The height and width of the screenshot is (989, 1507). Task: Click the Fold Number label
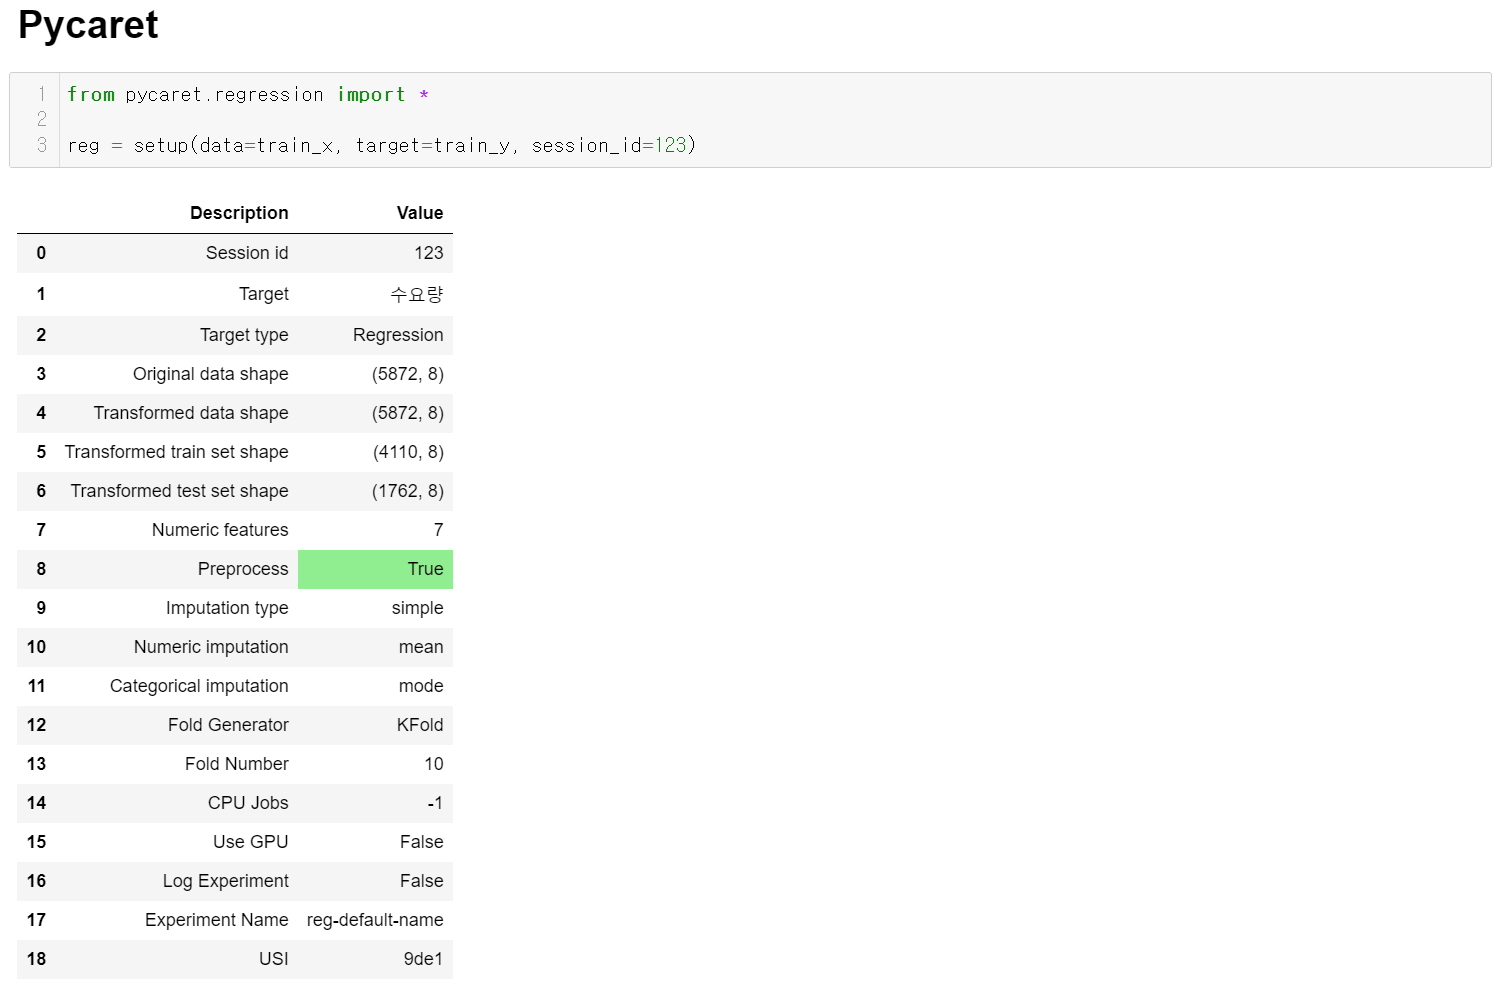point(237,764)
